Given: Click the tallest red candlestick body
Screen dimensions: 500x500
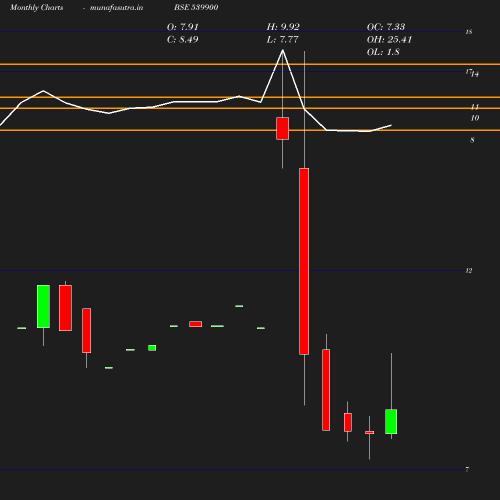Looking at the screenshot, I should tap(304, 261).
